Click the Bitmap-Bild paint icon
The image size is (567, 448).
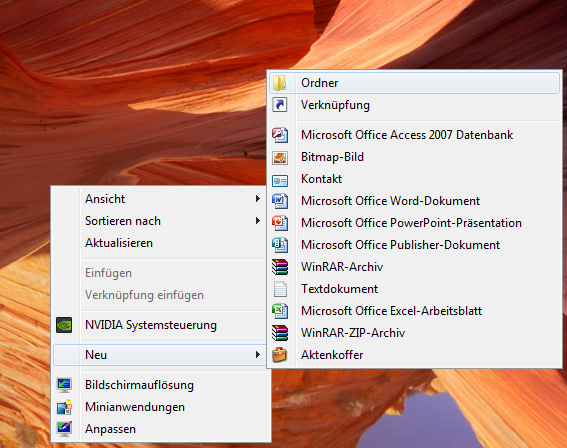280,157
